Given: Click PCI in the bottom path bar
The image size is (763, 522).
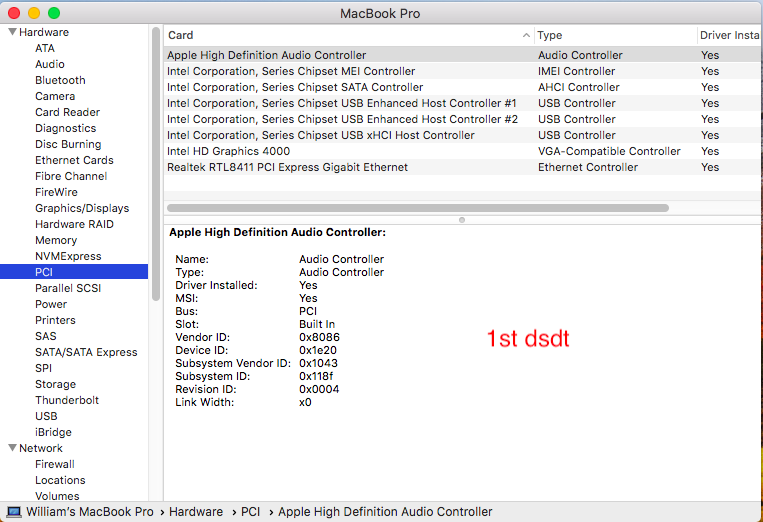Looking at the screenshot, I should click(251, 511).
